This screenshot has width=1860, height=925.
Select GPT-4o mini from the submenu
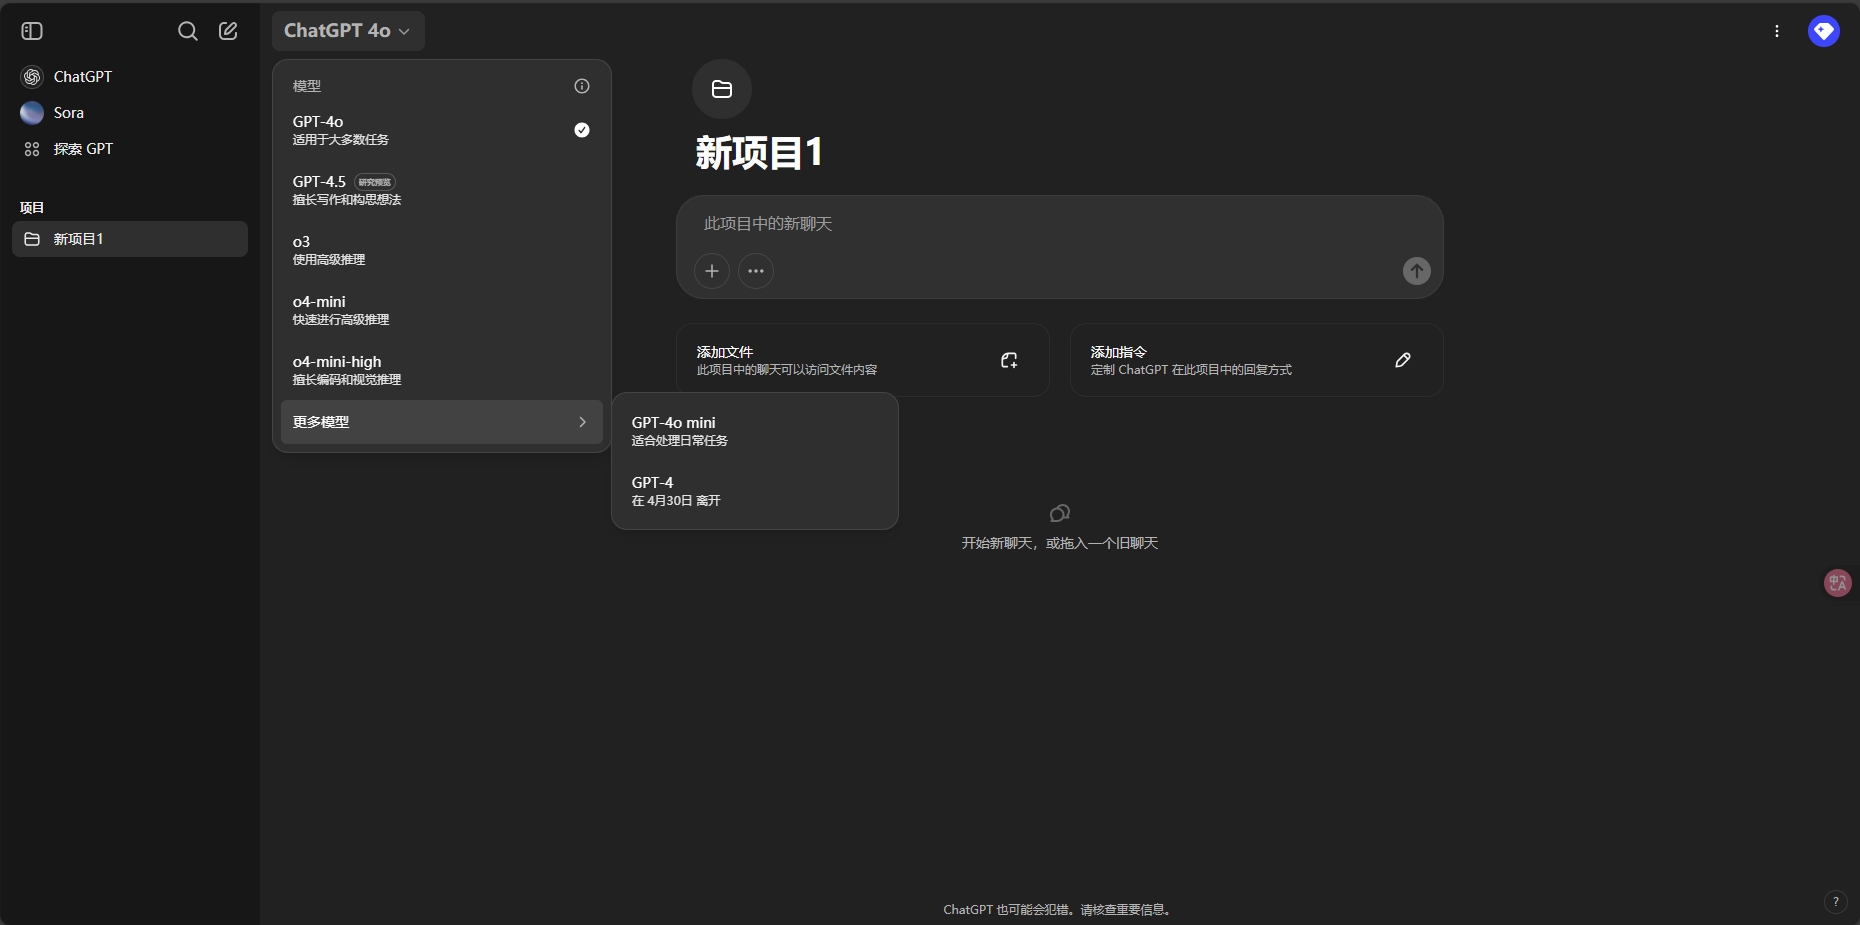coord(754,431)
